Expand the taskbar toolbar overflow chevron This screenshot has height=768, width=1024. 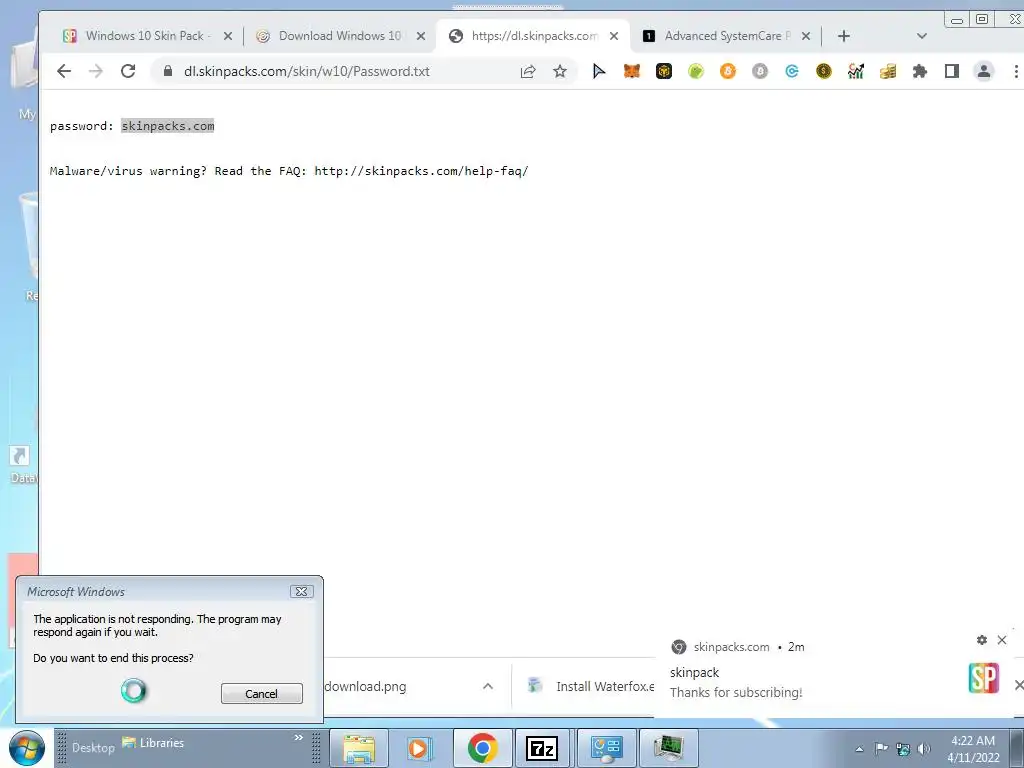click(x=298, y=738)
